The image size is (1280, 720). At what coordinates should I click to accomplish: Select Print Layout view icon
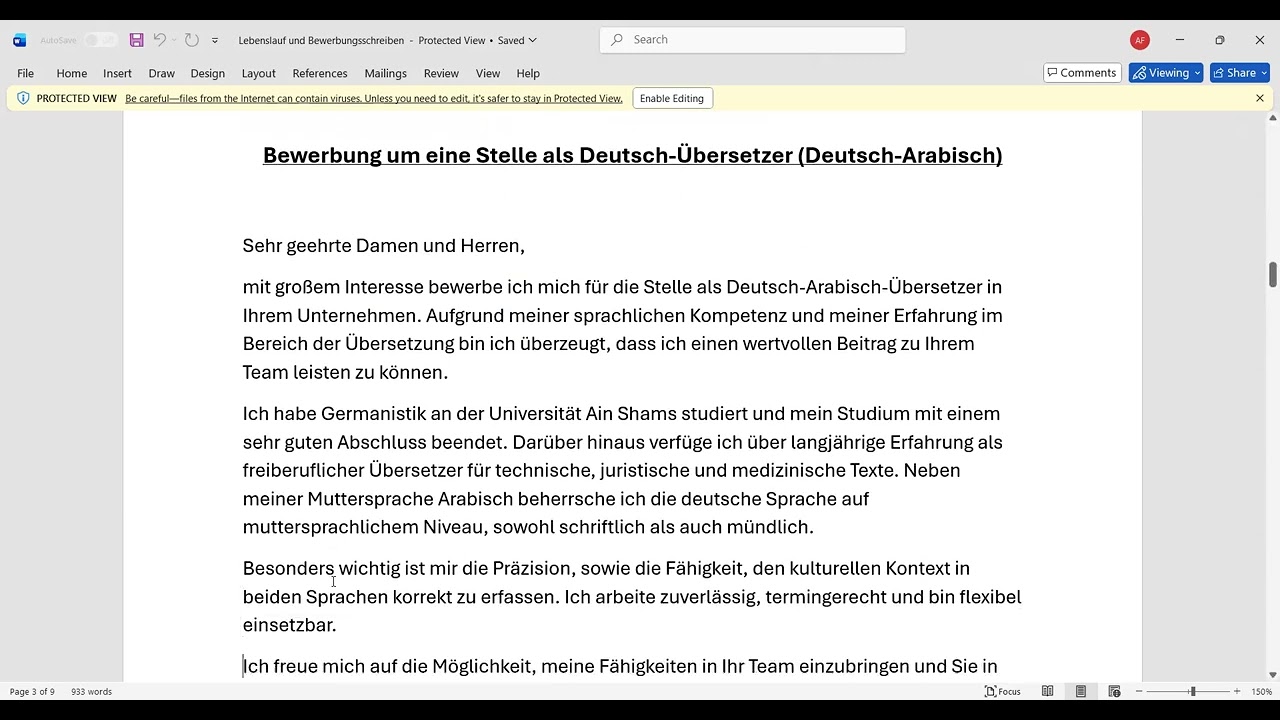click(x=1081, y=691)
